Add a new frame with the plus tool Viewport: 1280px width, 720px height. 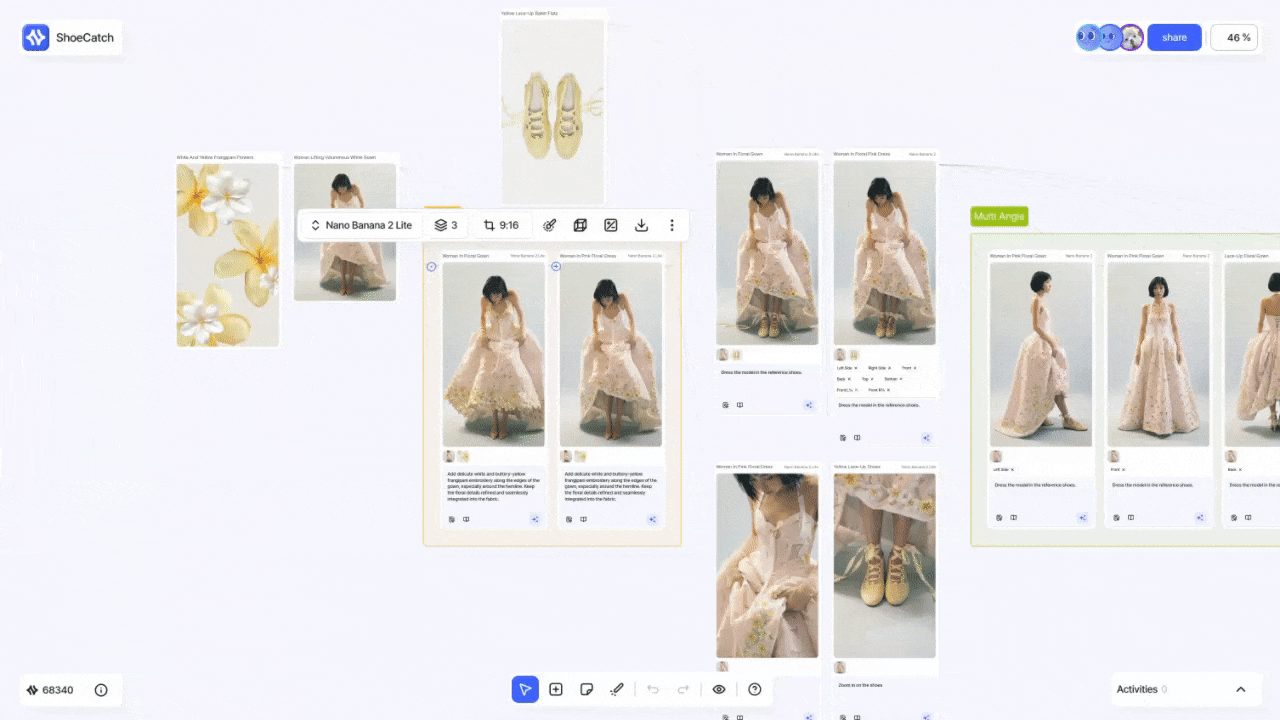(x=556, y=689)
